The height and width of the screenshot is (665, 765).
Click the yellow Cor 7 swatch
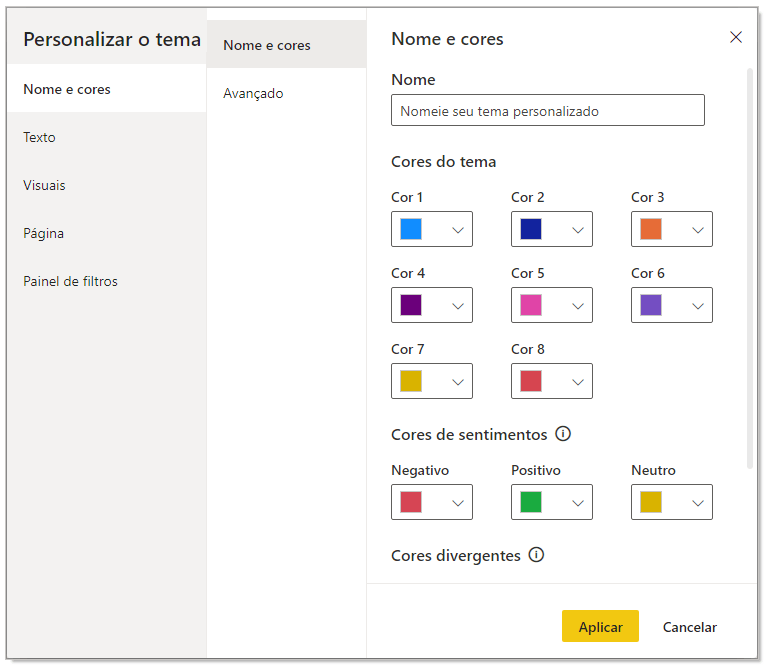(x=411, y=381)
